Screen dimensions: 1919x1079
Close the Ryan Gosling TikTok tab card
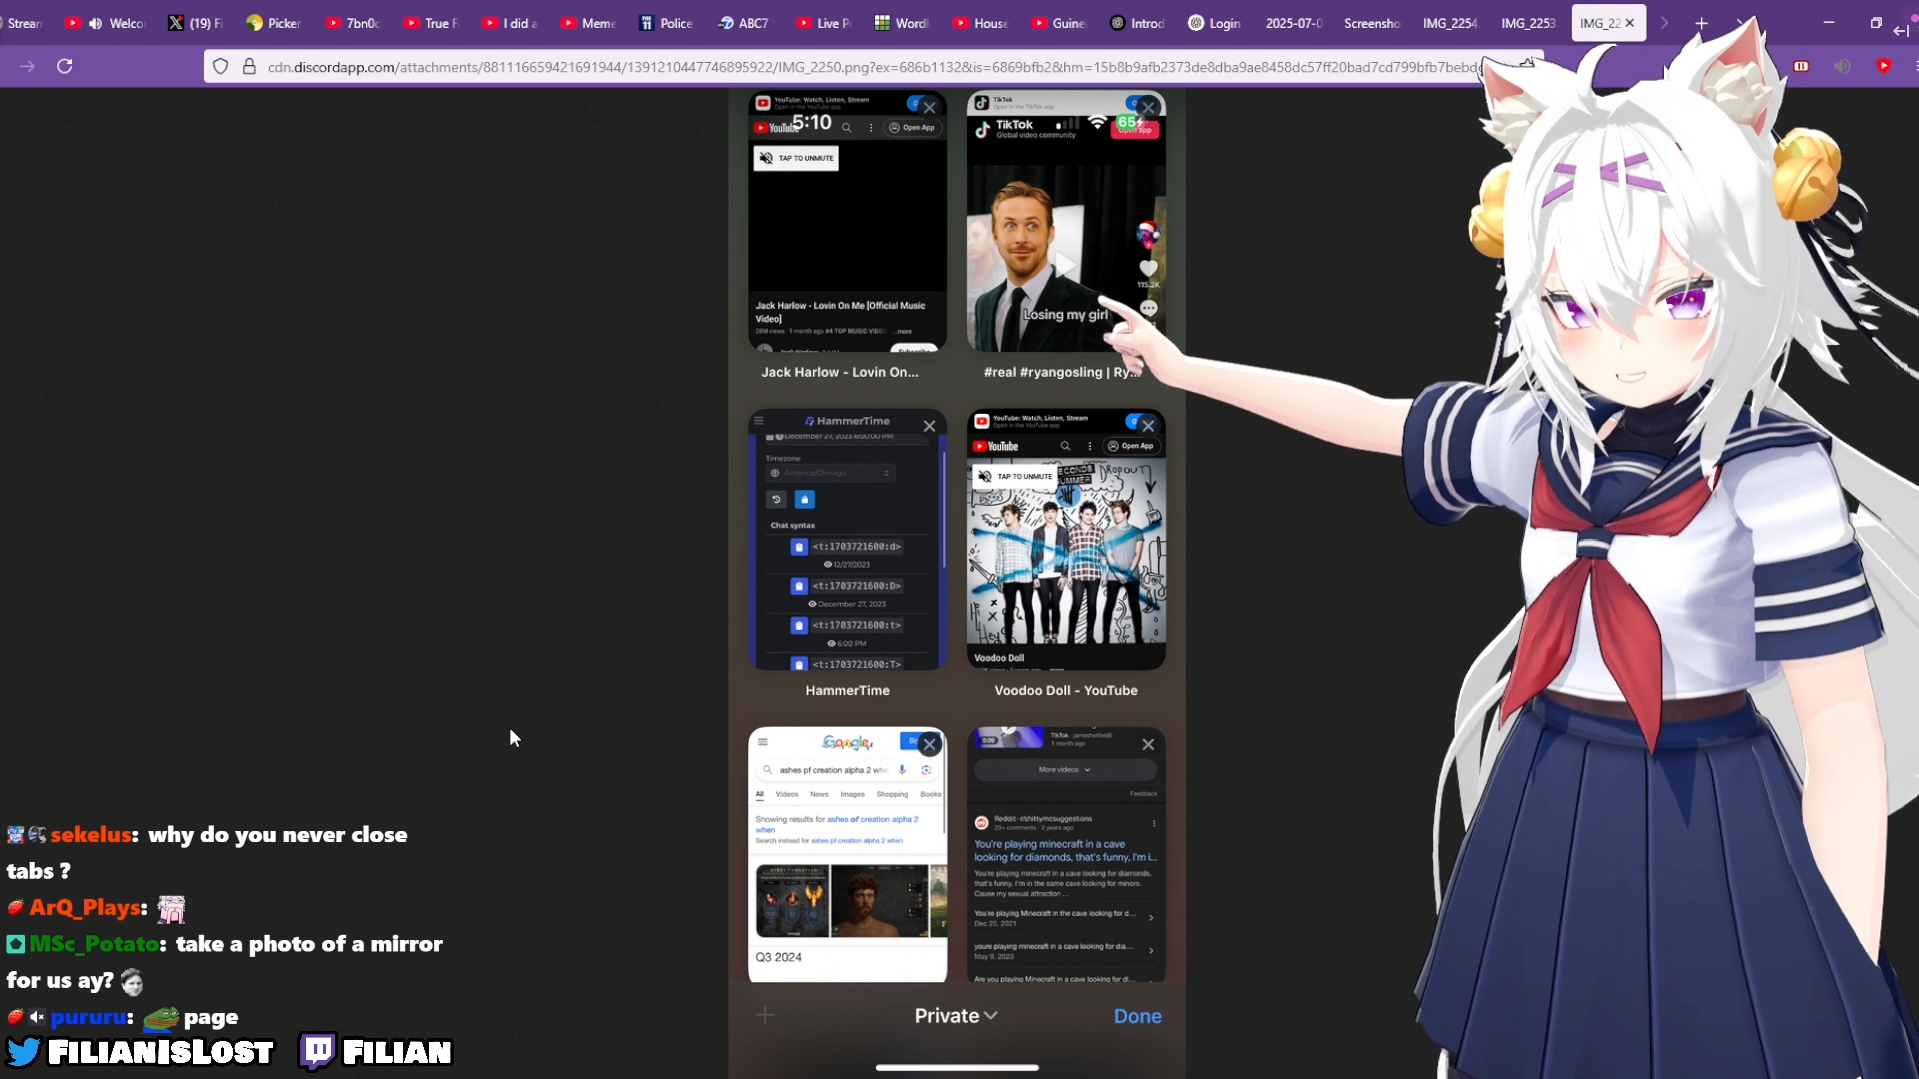click(x=1148, y=107)
